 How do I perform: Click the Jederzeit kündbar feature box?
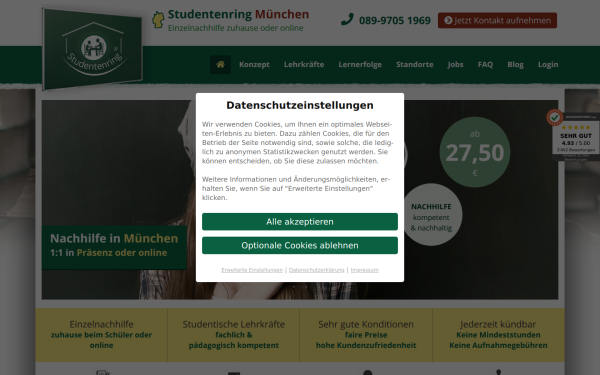[x=498, y=335]
